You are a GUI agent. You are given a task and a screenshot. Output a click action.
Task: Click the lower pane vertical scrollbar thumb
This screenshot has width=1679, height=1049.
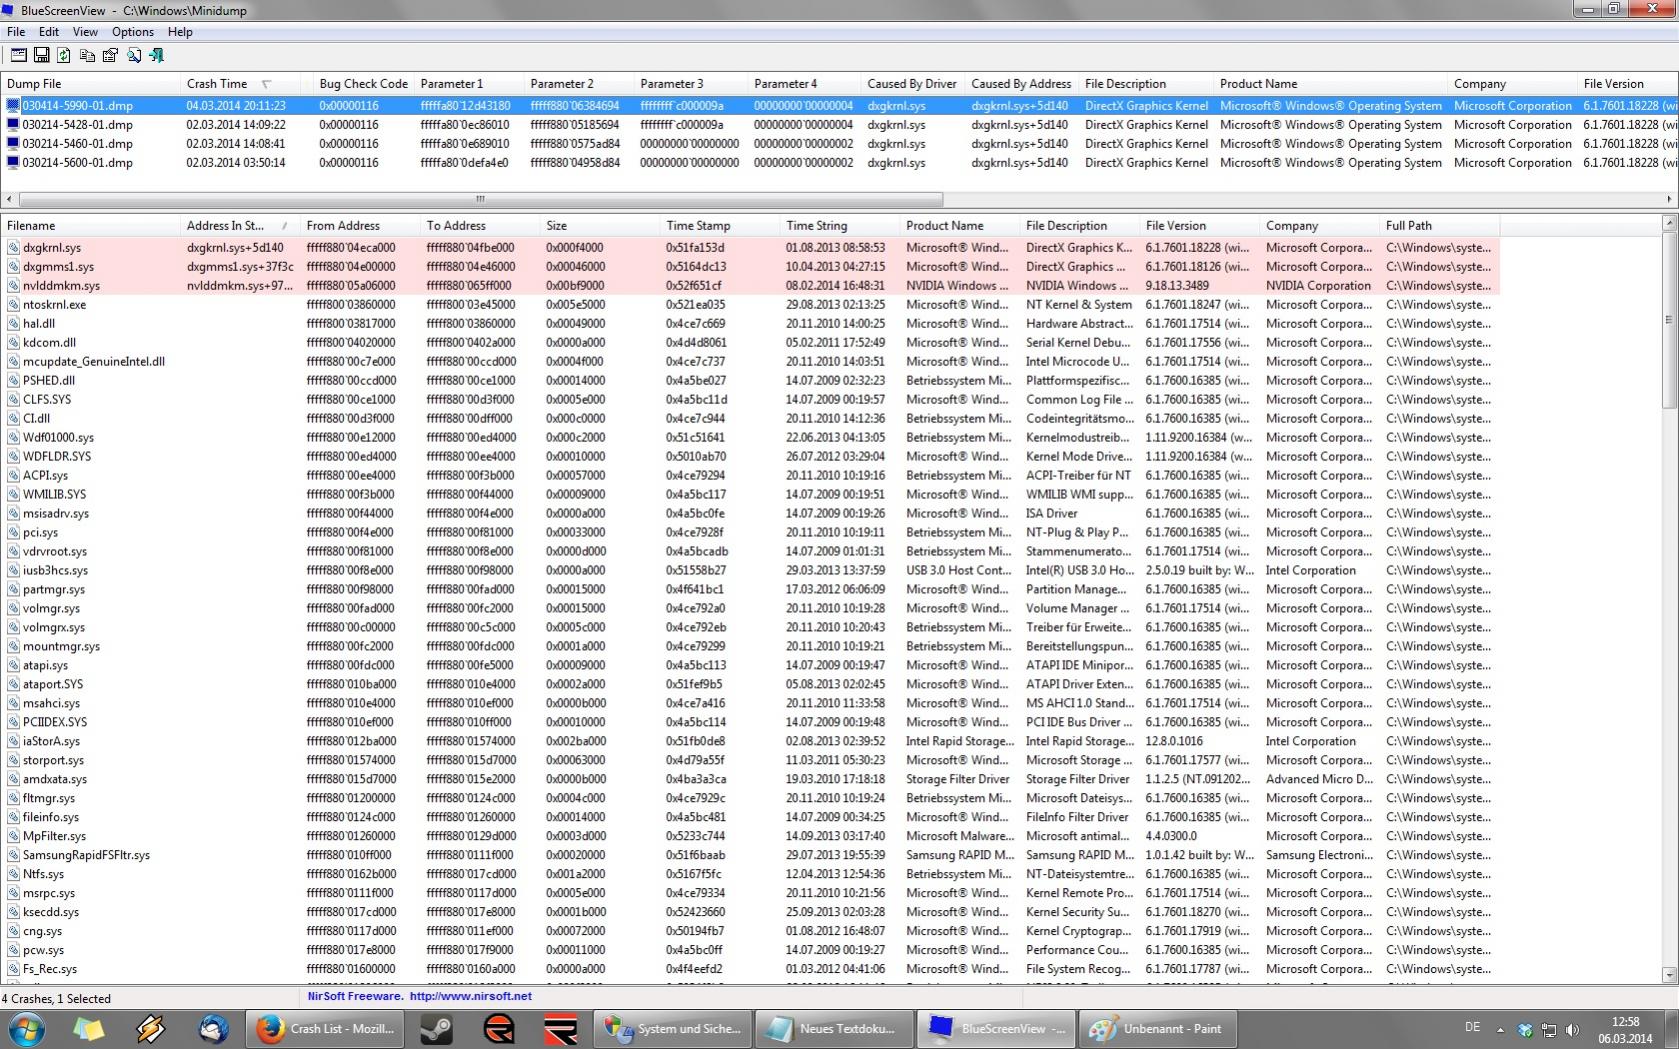(x=1668, y=320)
